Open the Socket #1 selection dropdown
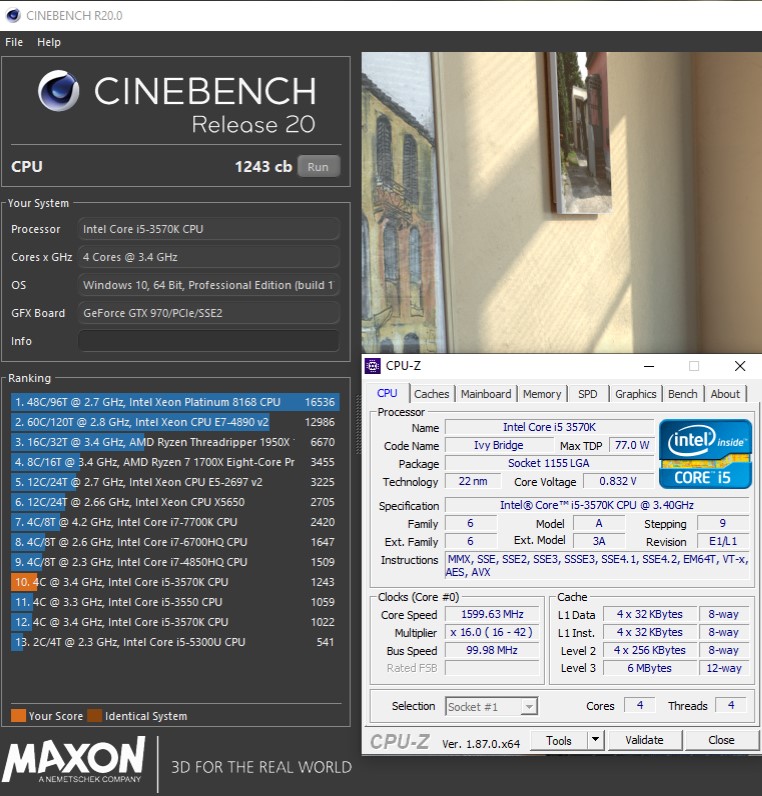Viewport: 762px width, 796px height. click(x=491, y=707)
